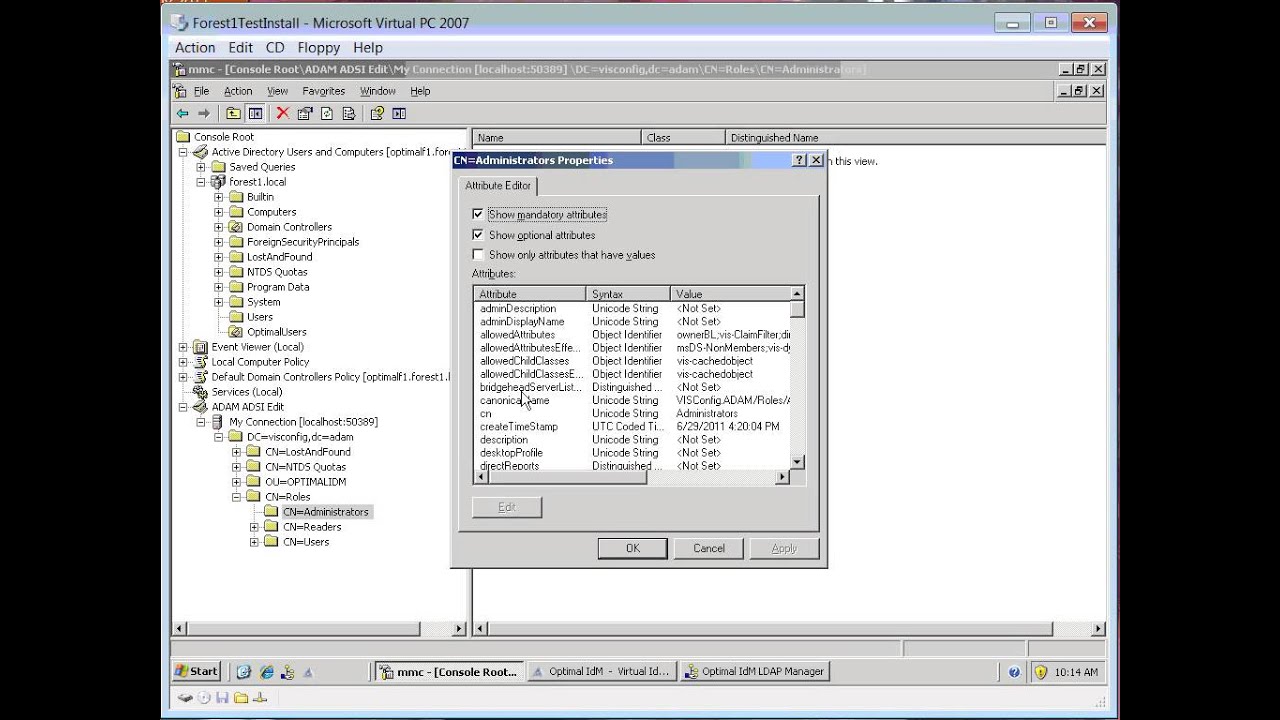Click the Windows Start button

point(197,672)
